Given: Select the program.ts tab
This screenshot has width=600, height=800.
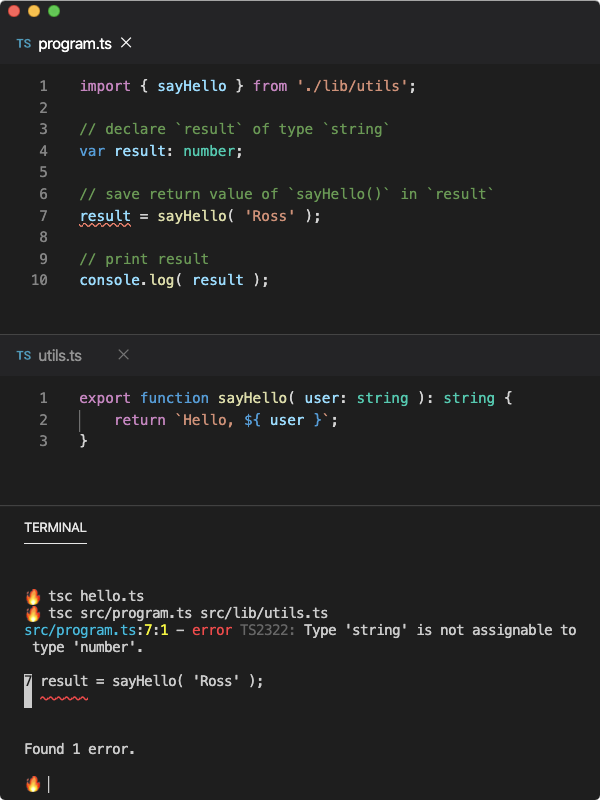Looking at the screenshot, I should [74, 45].
